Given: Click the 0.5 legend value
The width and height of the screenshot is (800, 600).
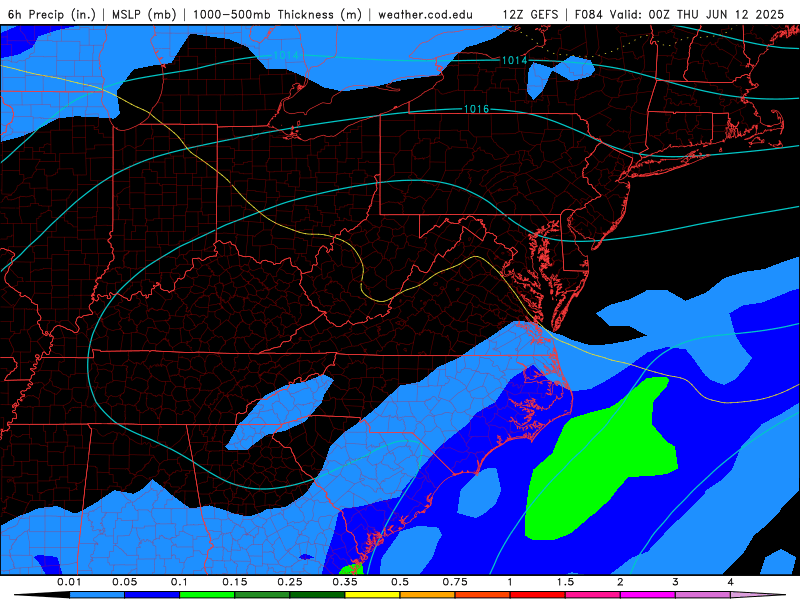Looking at the screenshot, I should coord(400,582).
